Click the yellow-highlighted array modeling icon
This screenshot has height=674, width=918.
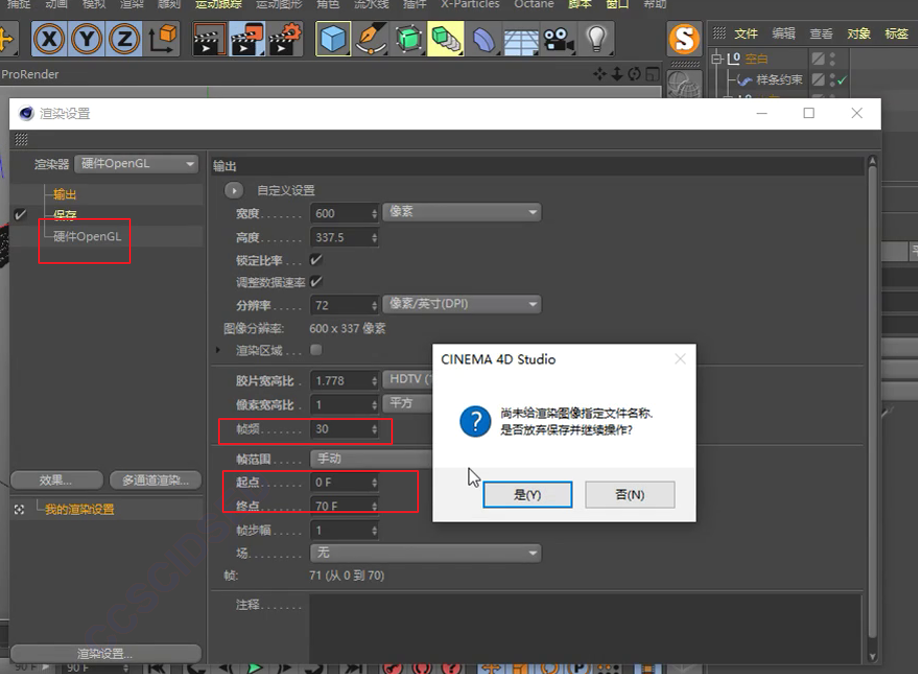(446, 39)
